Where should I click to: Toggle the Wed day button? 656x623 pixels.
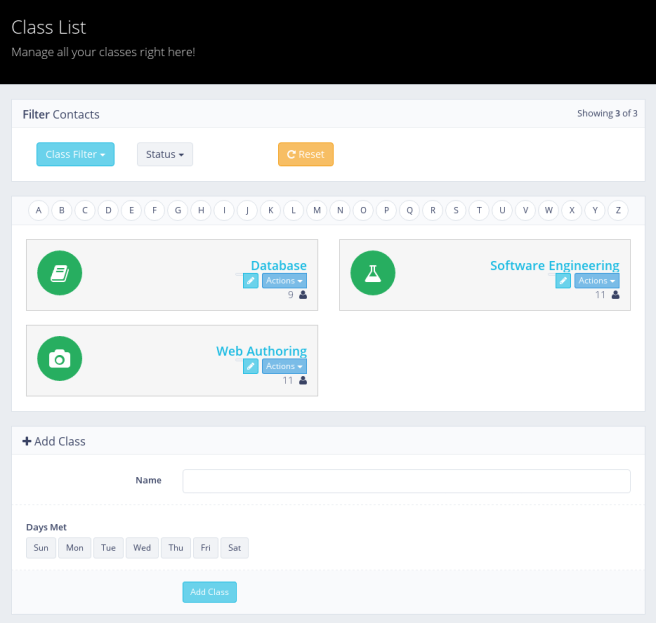142,548
